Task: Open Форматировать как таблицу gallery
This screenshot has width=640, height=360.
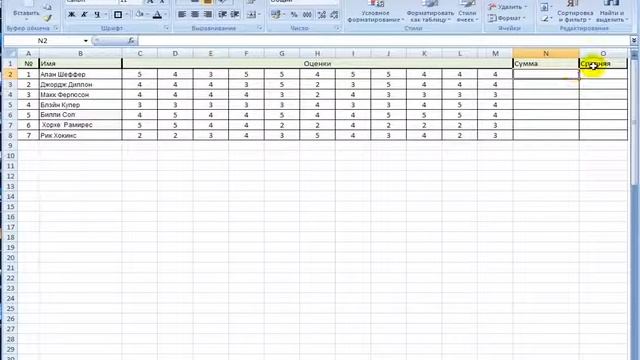Action: click(x=430, y=11)
